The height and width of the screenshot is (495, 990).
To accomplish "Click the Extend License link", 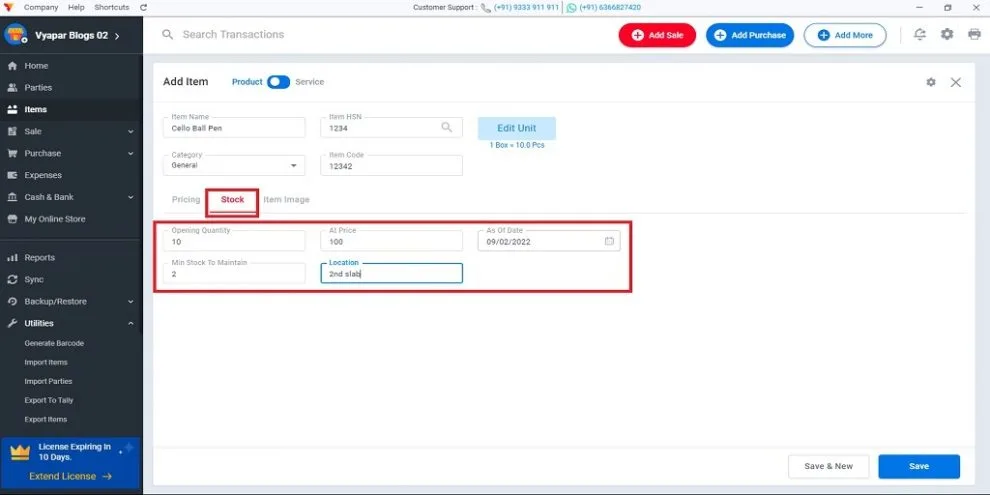I will (x=70, y=476).
